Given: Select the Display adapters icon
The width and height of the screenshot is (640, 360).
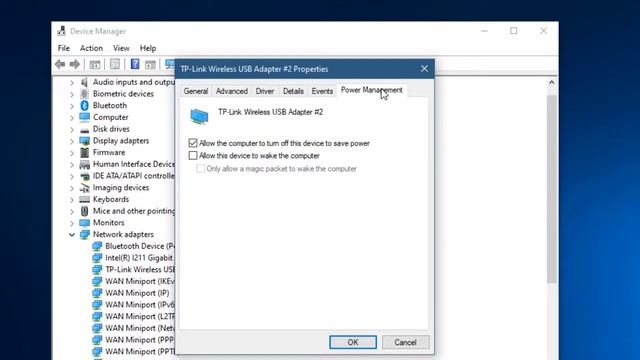Looking at the screenshot, I should [84, 141].
